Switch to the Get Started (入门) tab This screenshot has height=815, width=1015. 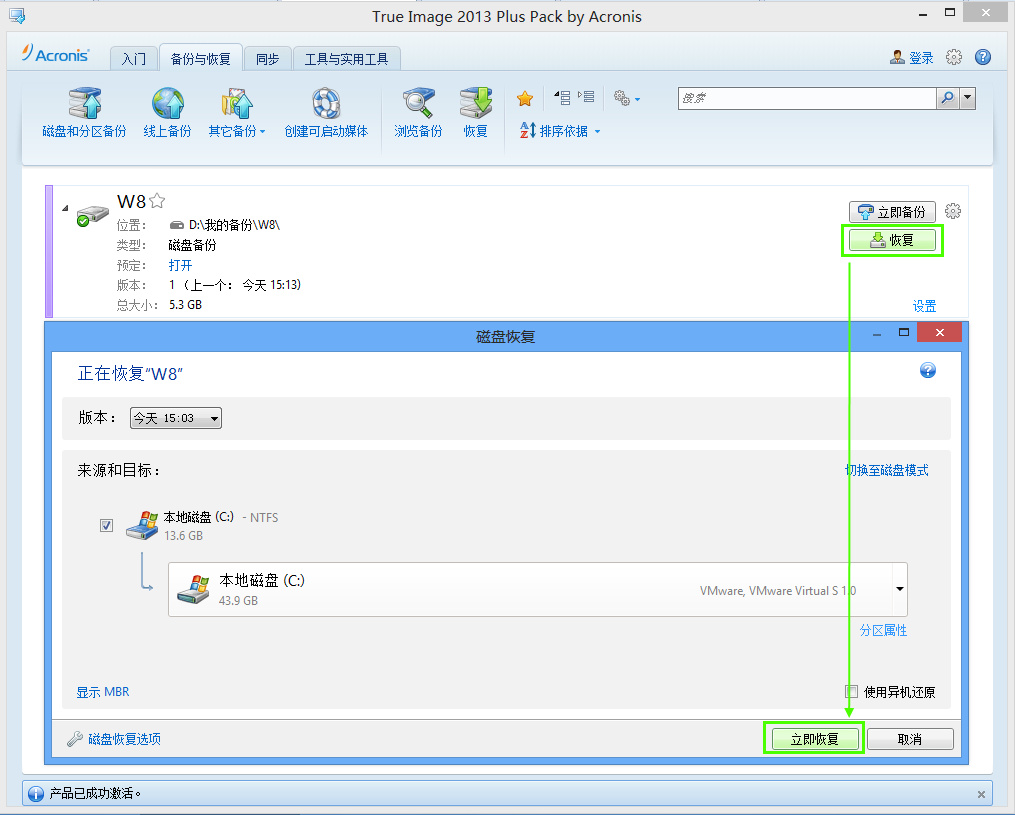pyautogui.click(x=133, y=59)
